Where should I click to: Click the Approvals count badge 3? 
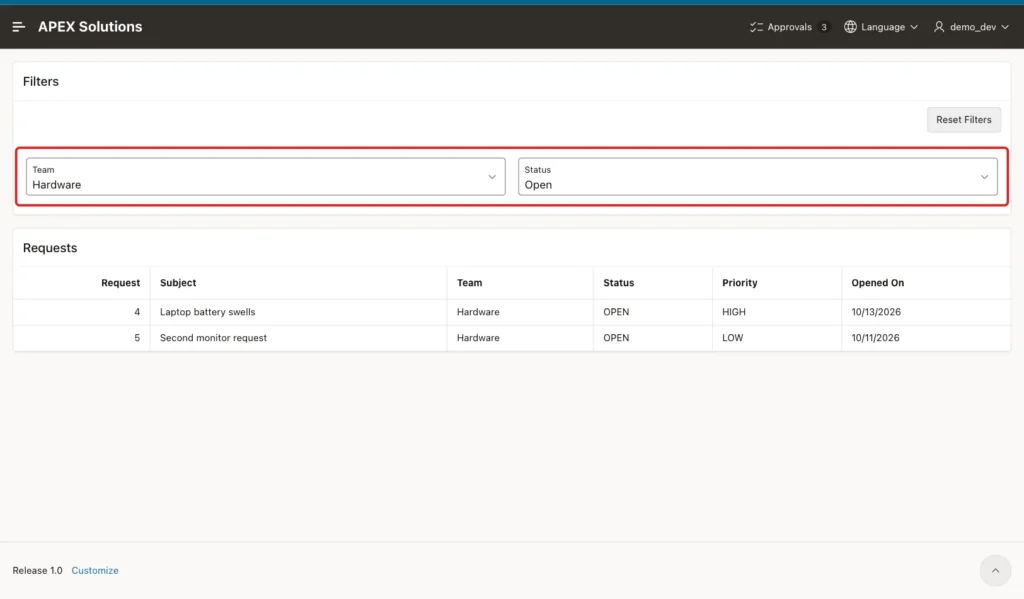[824, 27]
